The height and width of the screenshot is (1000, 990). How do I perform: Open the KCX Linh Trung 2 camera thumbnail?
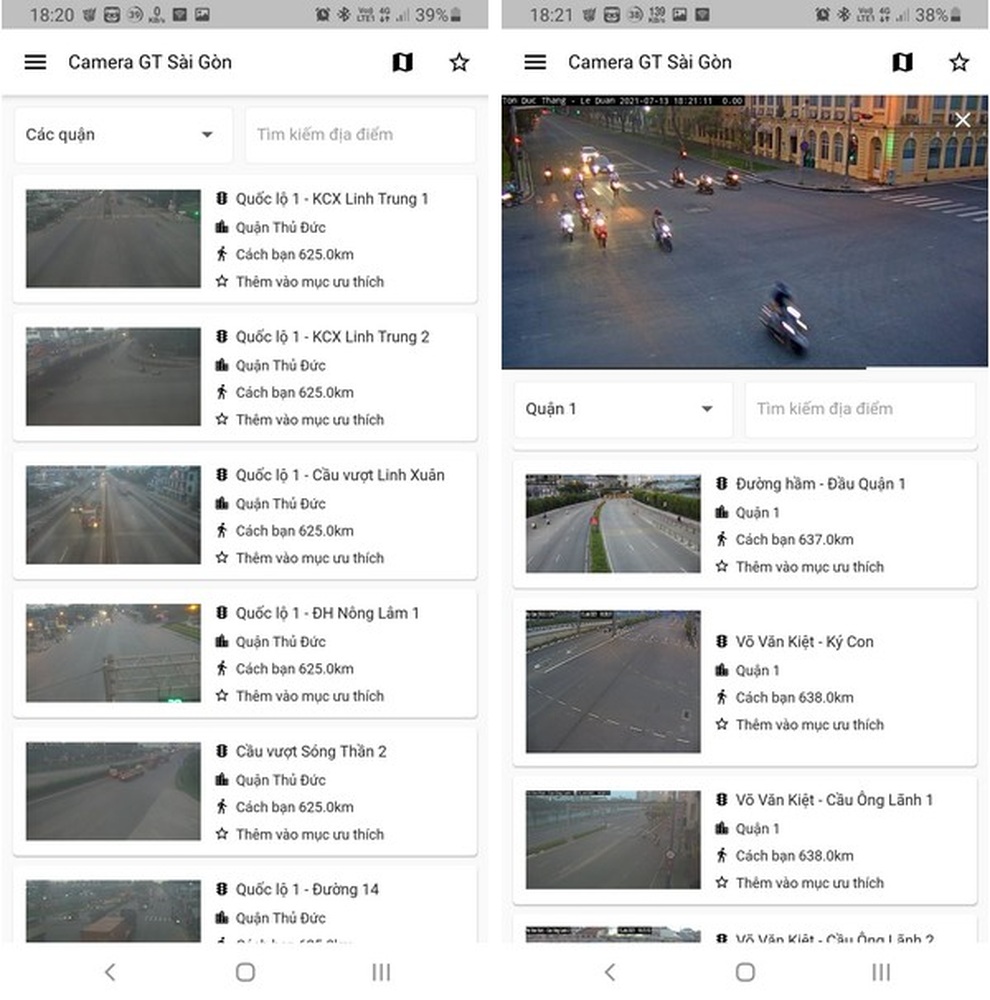pyautogui.click(x=113, y=376)
